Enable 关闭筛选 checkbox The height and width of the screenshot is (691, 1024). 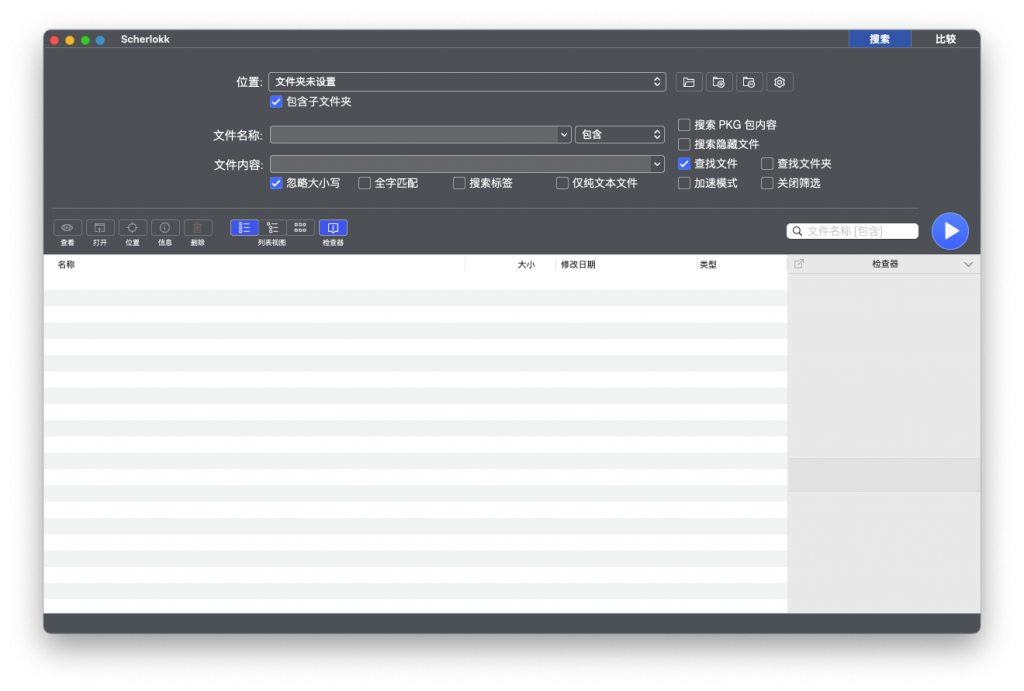pos(767,184)
